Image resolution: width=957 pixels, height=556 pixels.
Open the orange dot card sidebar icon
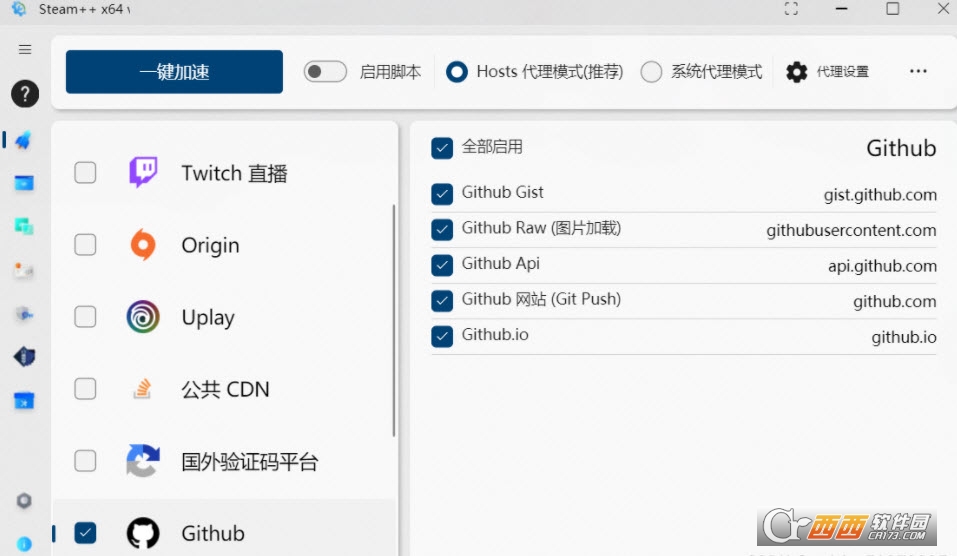coord(24,270)
